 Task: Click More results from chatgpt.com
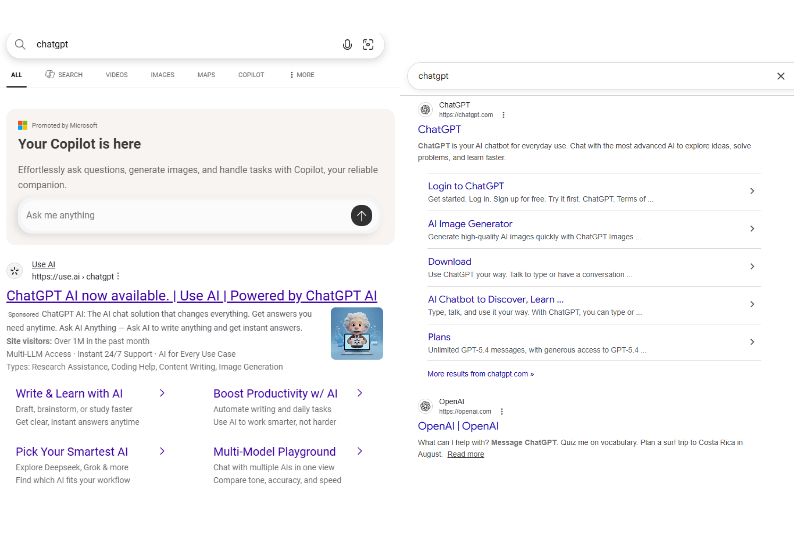(481, 374)
